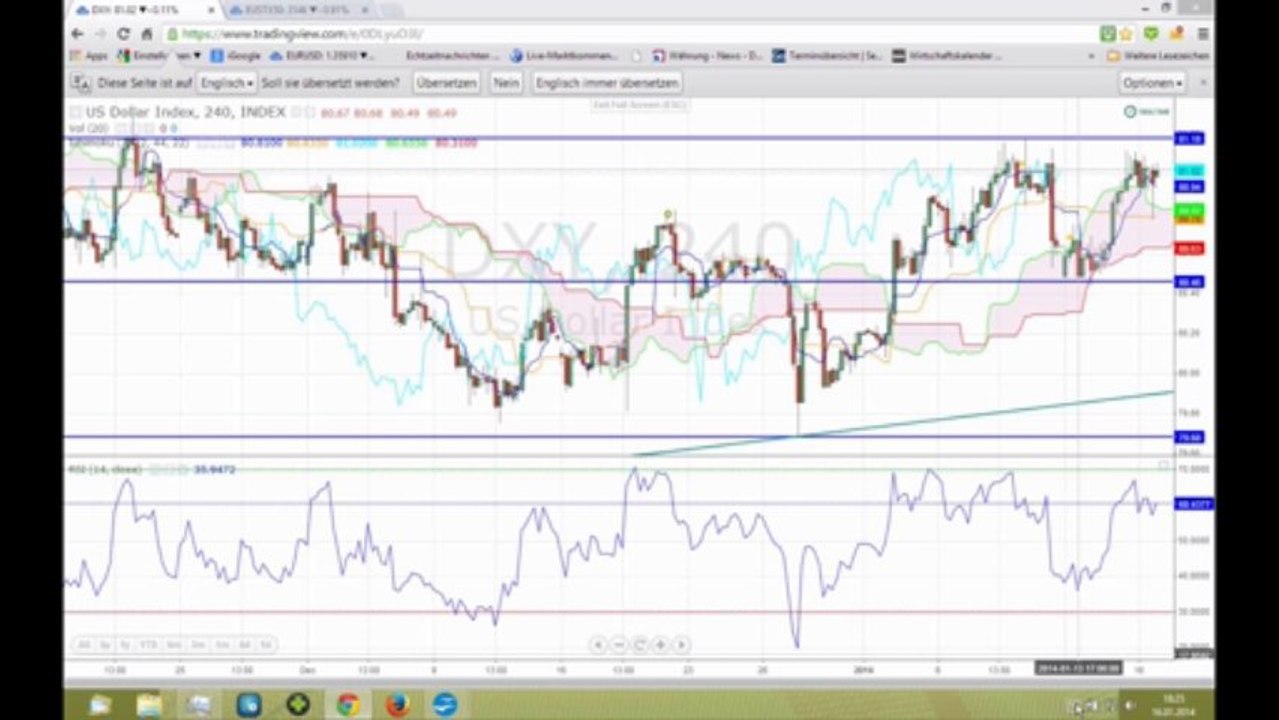Click the chart zoom-out minus button
Image resolution: width=1279 pixels, height=720 pixels.
coord(618,645)
